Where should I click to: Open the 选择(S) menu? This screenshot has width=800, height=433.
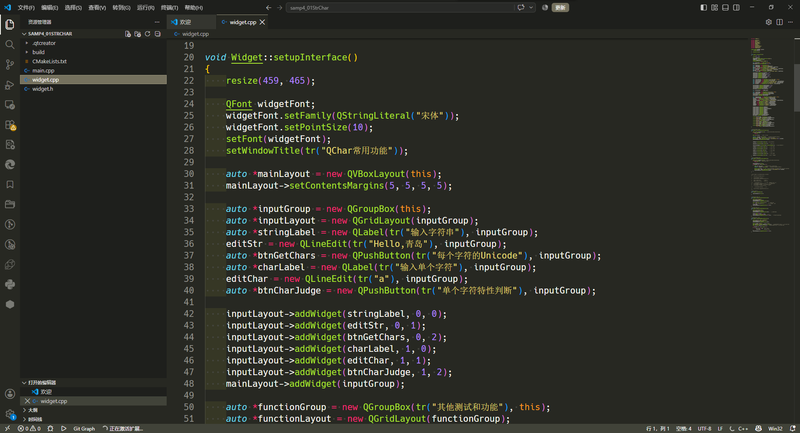73,8
